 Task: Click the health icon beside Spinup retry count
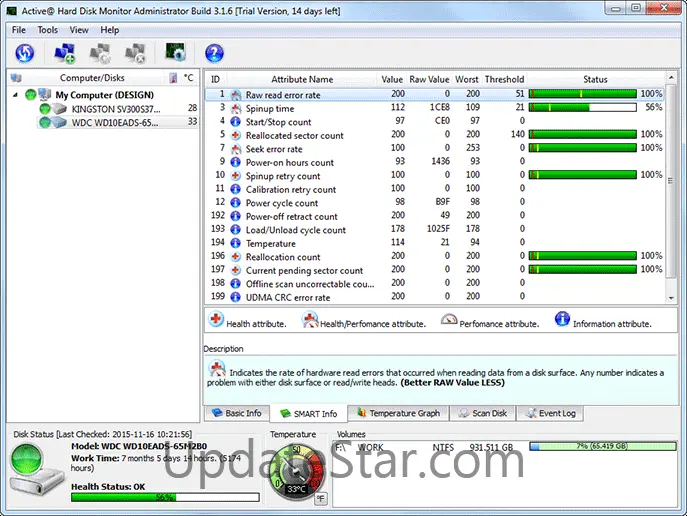pyautogui.click(x=236, y=176)
